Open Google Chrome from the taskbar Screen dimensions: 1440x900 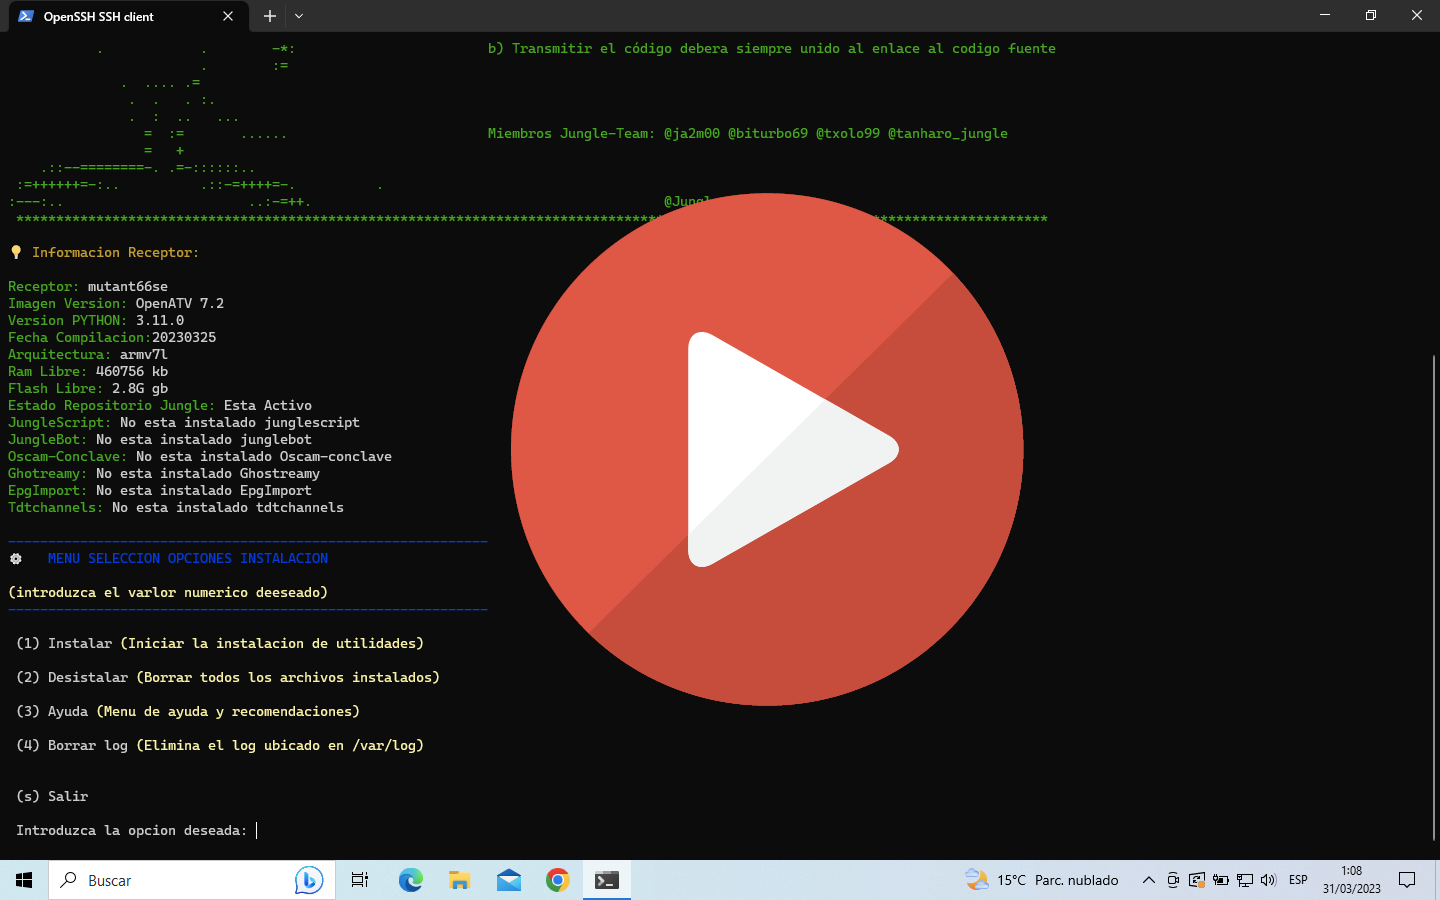click(557, 880)
